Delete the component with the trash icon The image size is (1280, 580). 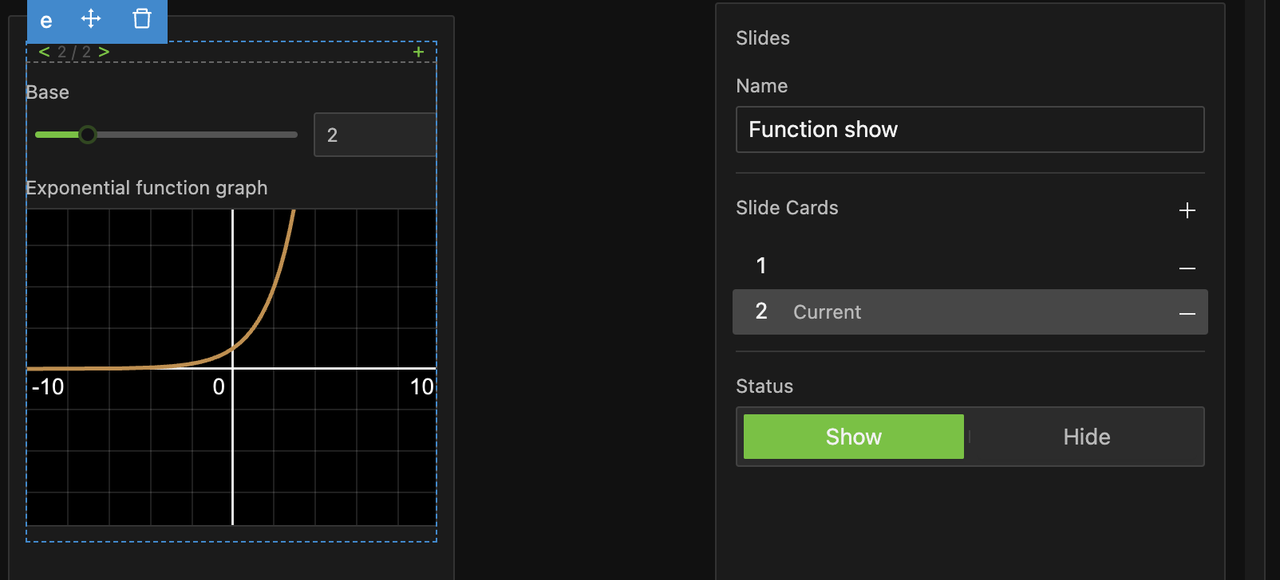click(142, 19)
